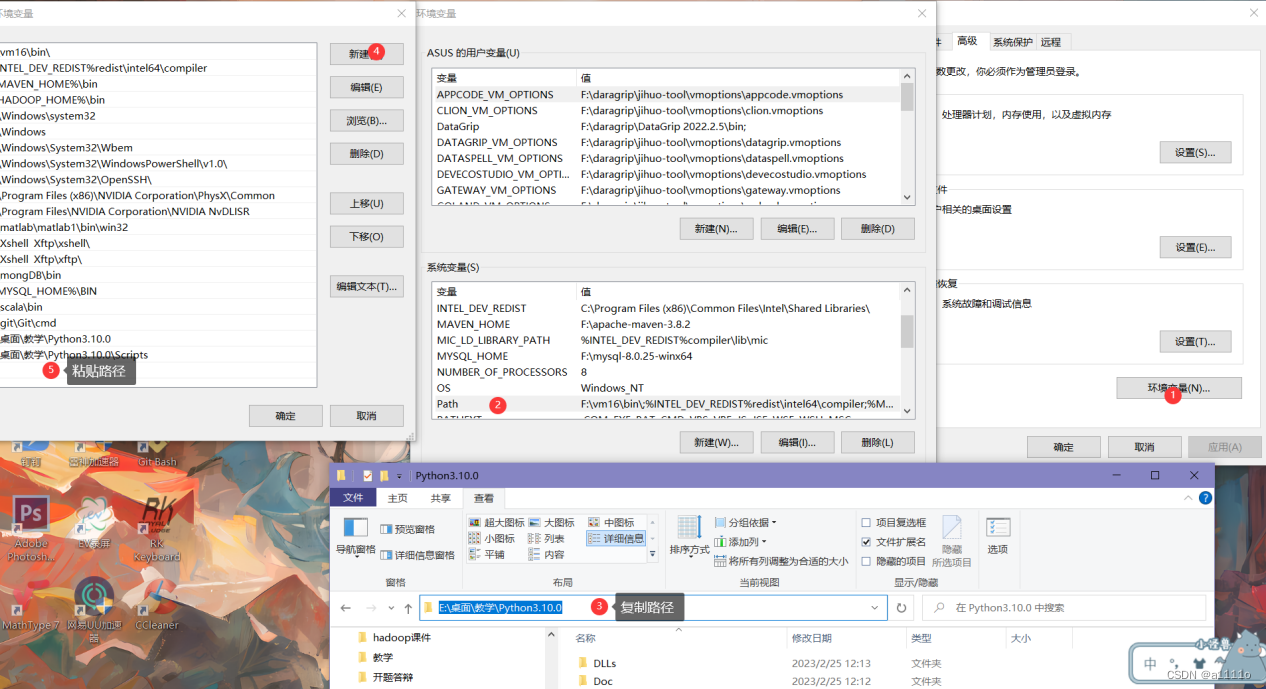Select 详细信息 details layout
The width and height of the screenshot is (1266, 689).
(x=616, y=538)
